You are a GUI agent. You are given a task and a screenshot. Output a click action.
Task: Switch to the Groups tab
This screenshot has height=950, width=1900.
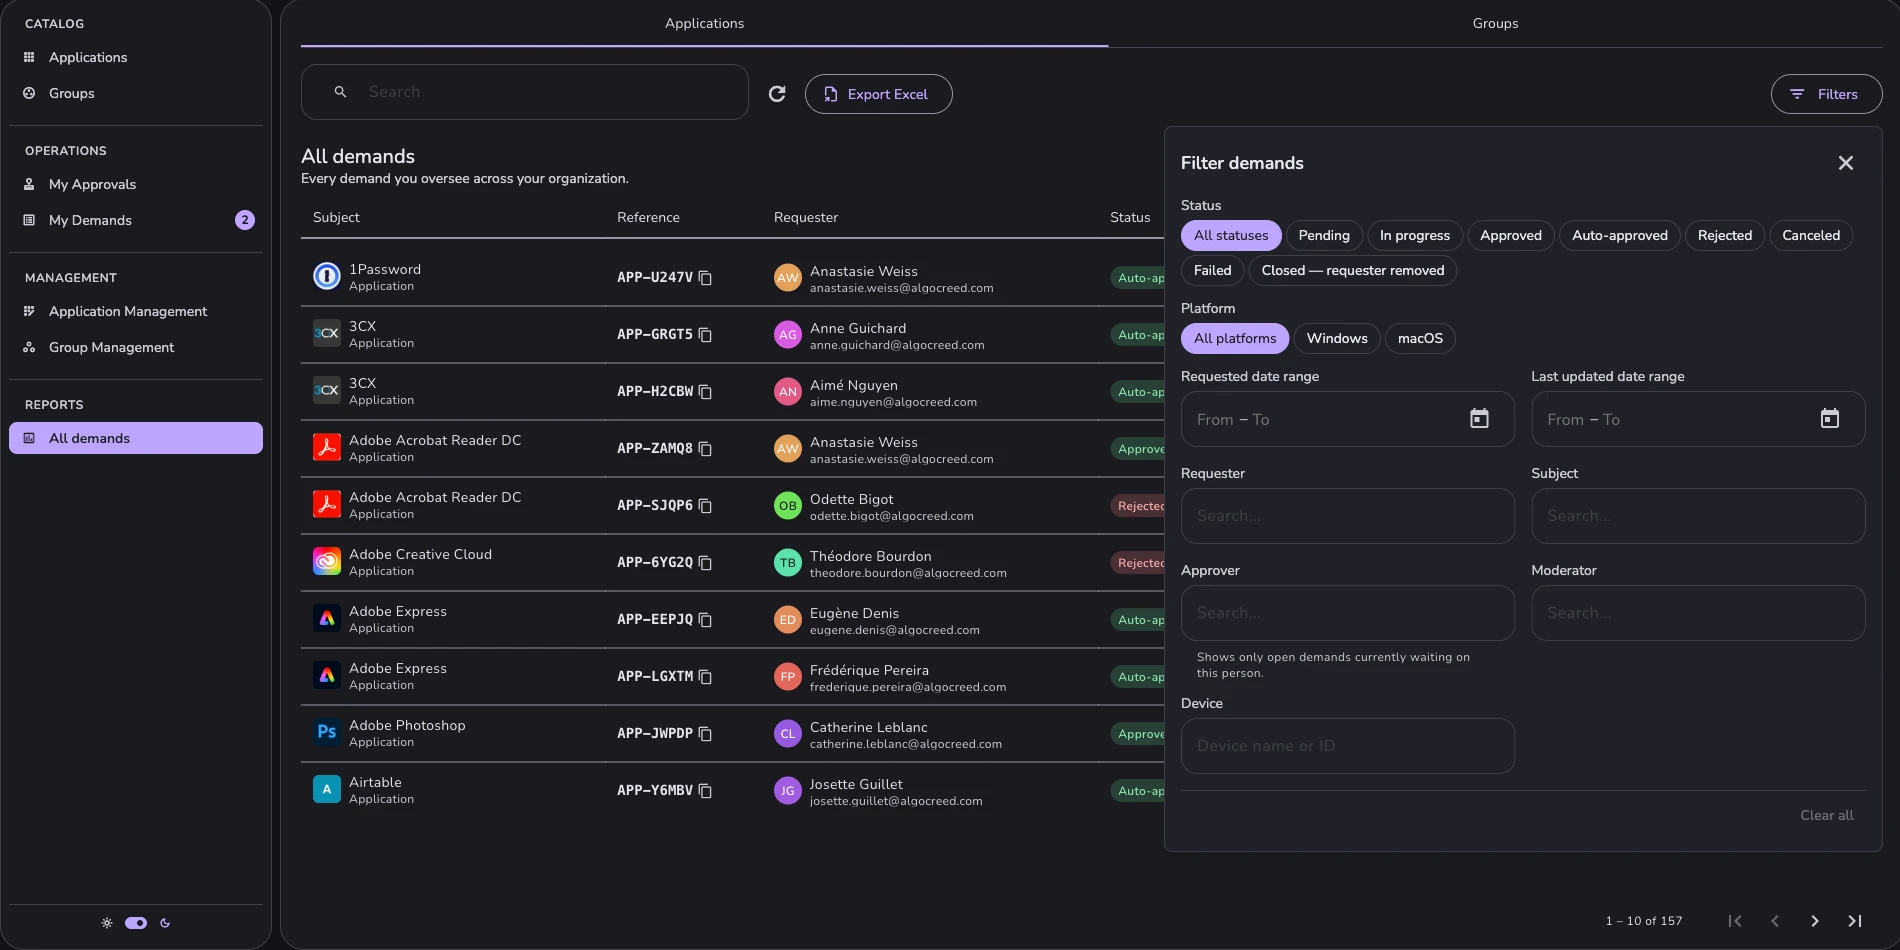[1495, 24]
